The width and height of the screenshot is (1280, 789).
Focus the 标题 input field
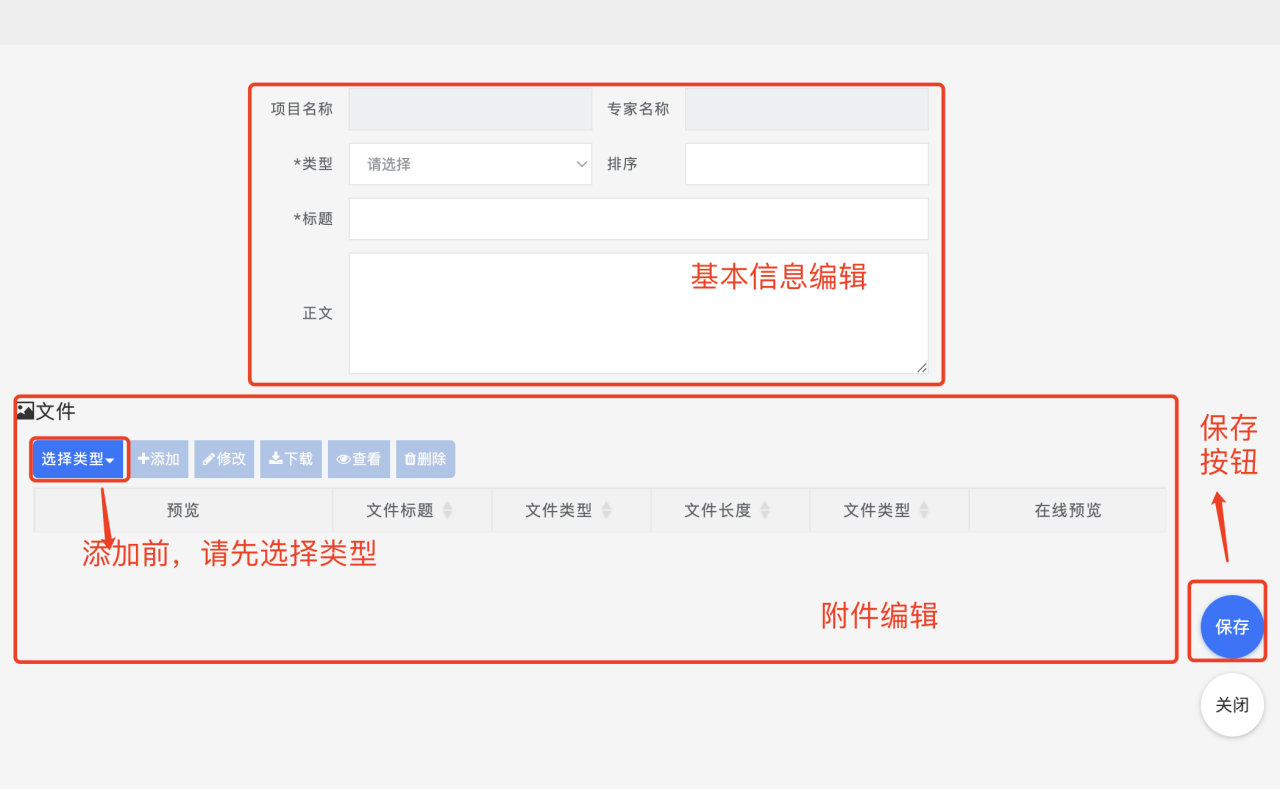638,219
